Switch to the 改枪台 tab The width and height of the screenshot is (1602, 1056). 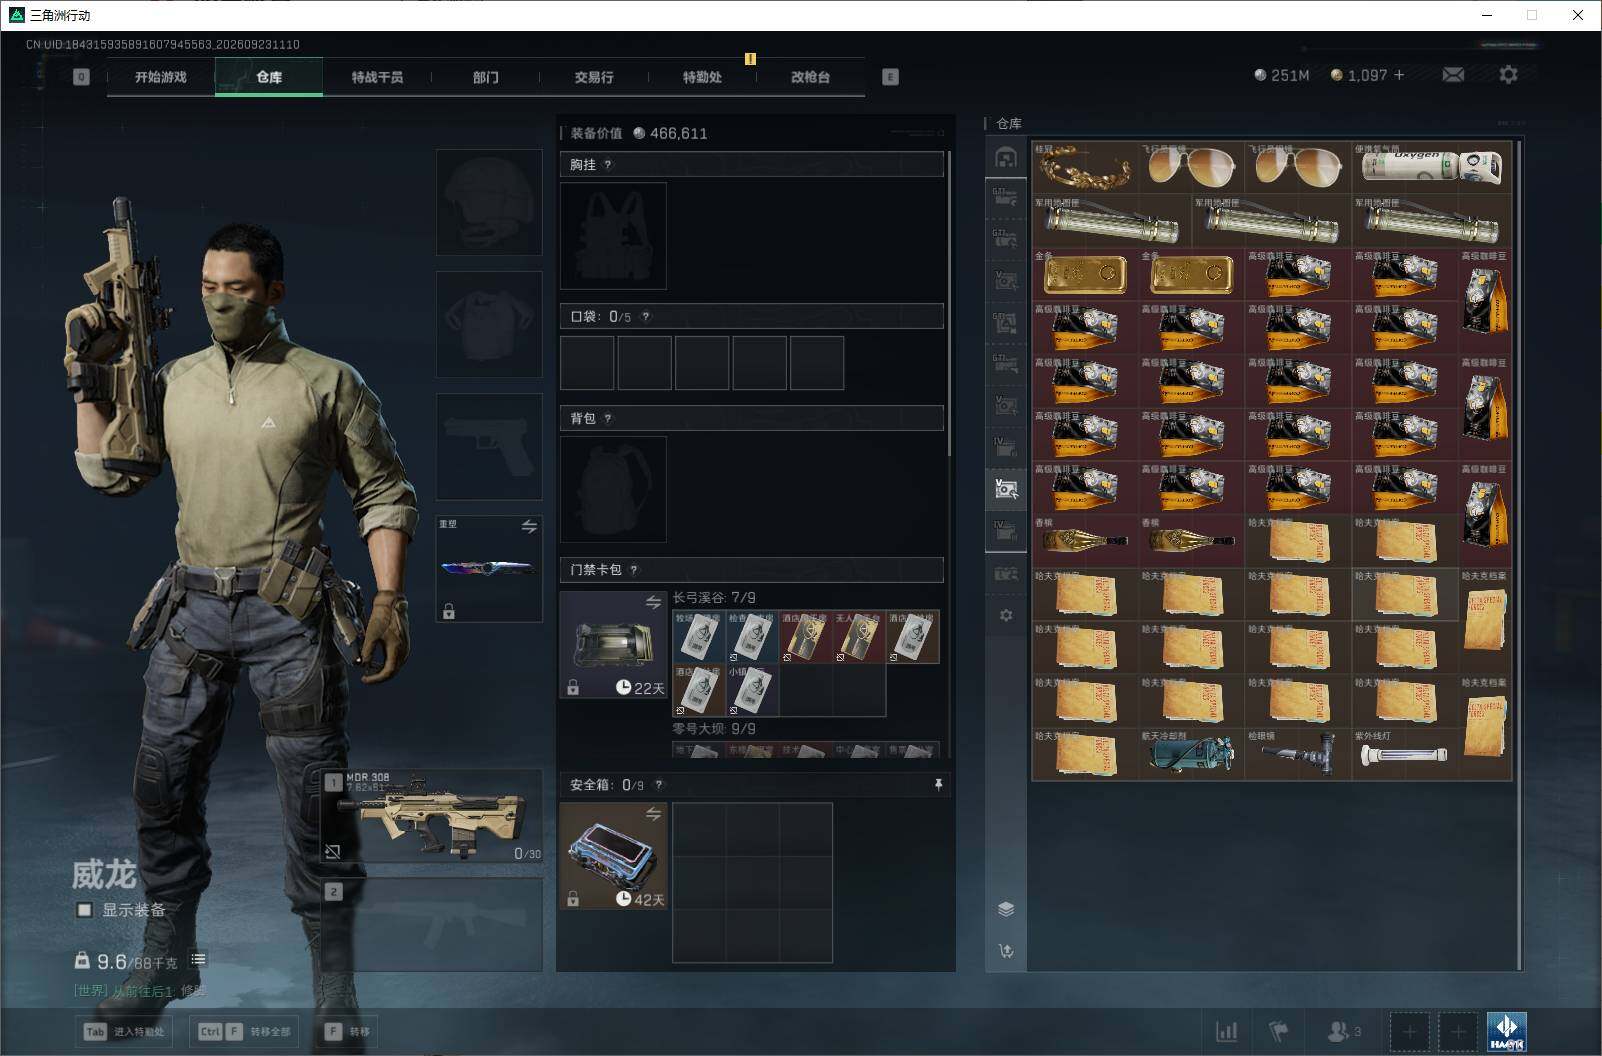(x=810, y=77)
